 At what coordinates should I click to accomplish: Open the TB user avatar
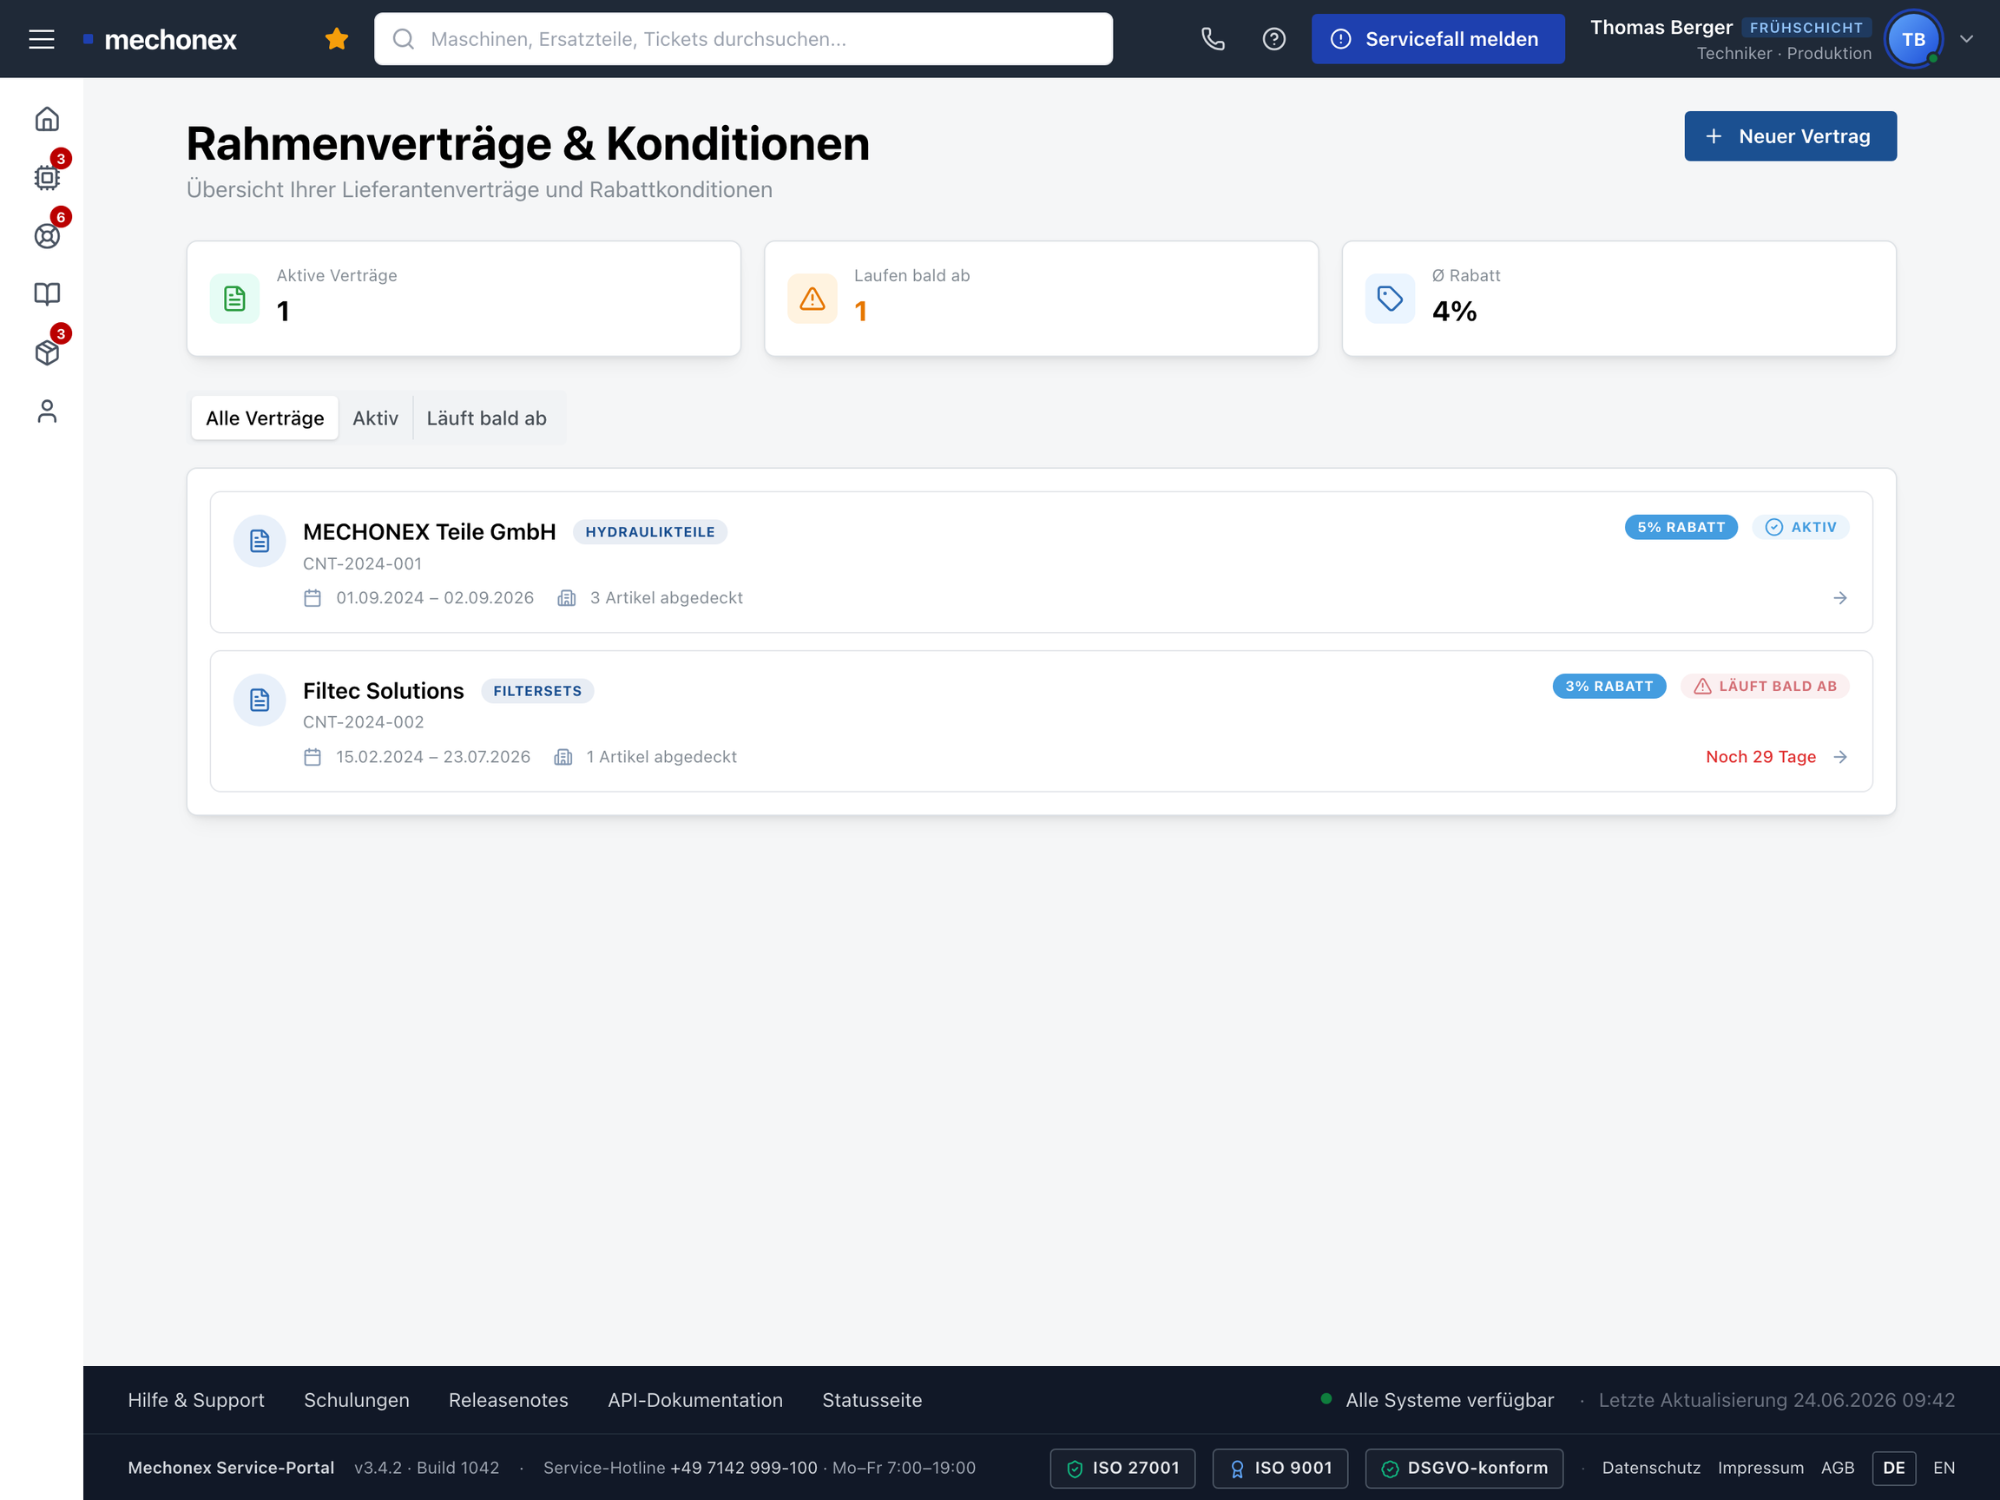(x=1913, y=39)
